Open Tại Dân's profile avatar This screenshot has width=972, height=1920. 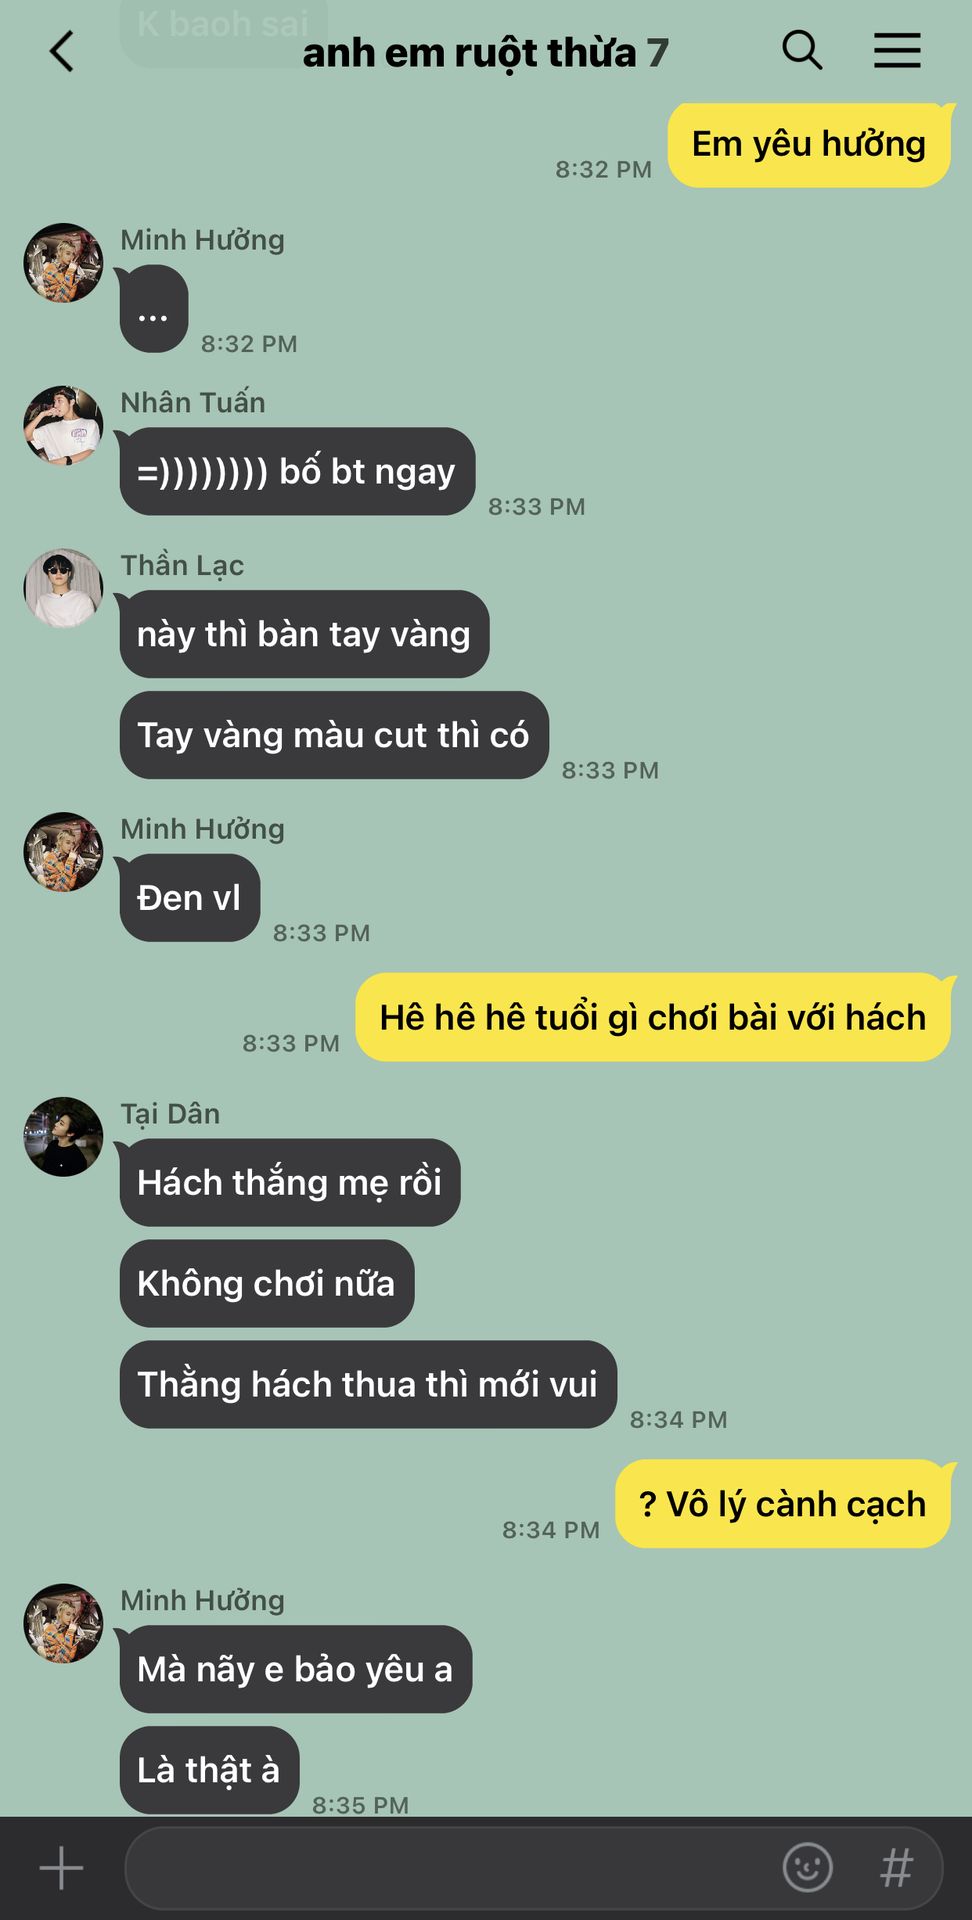coord(63,1137)
